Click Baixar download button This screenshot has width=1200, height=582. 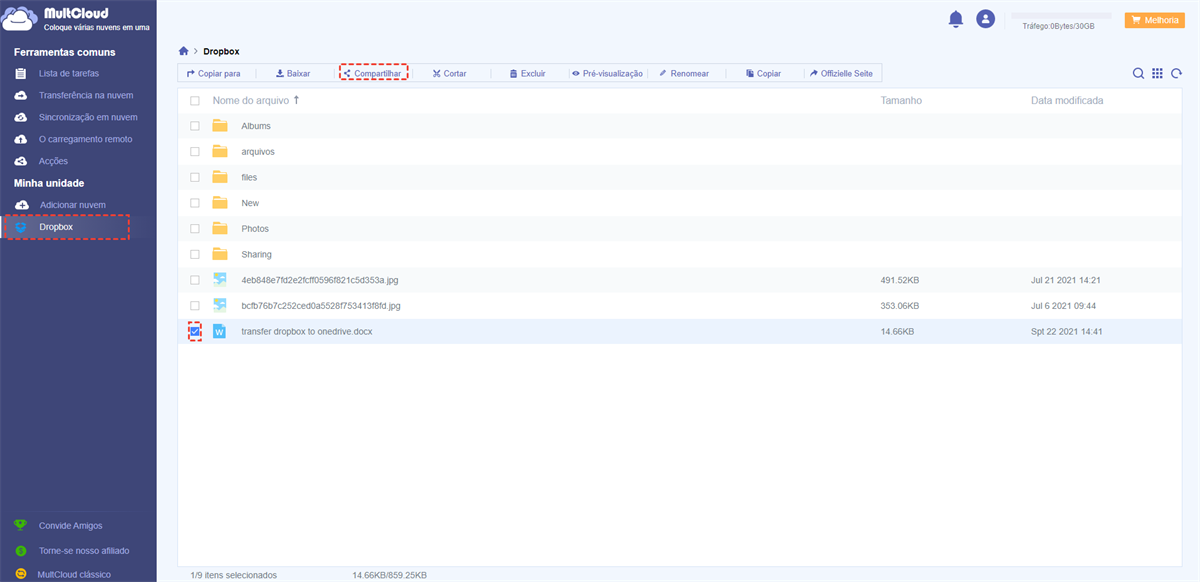click(293, 73)
